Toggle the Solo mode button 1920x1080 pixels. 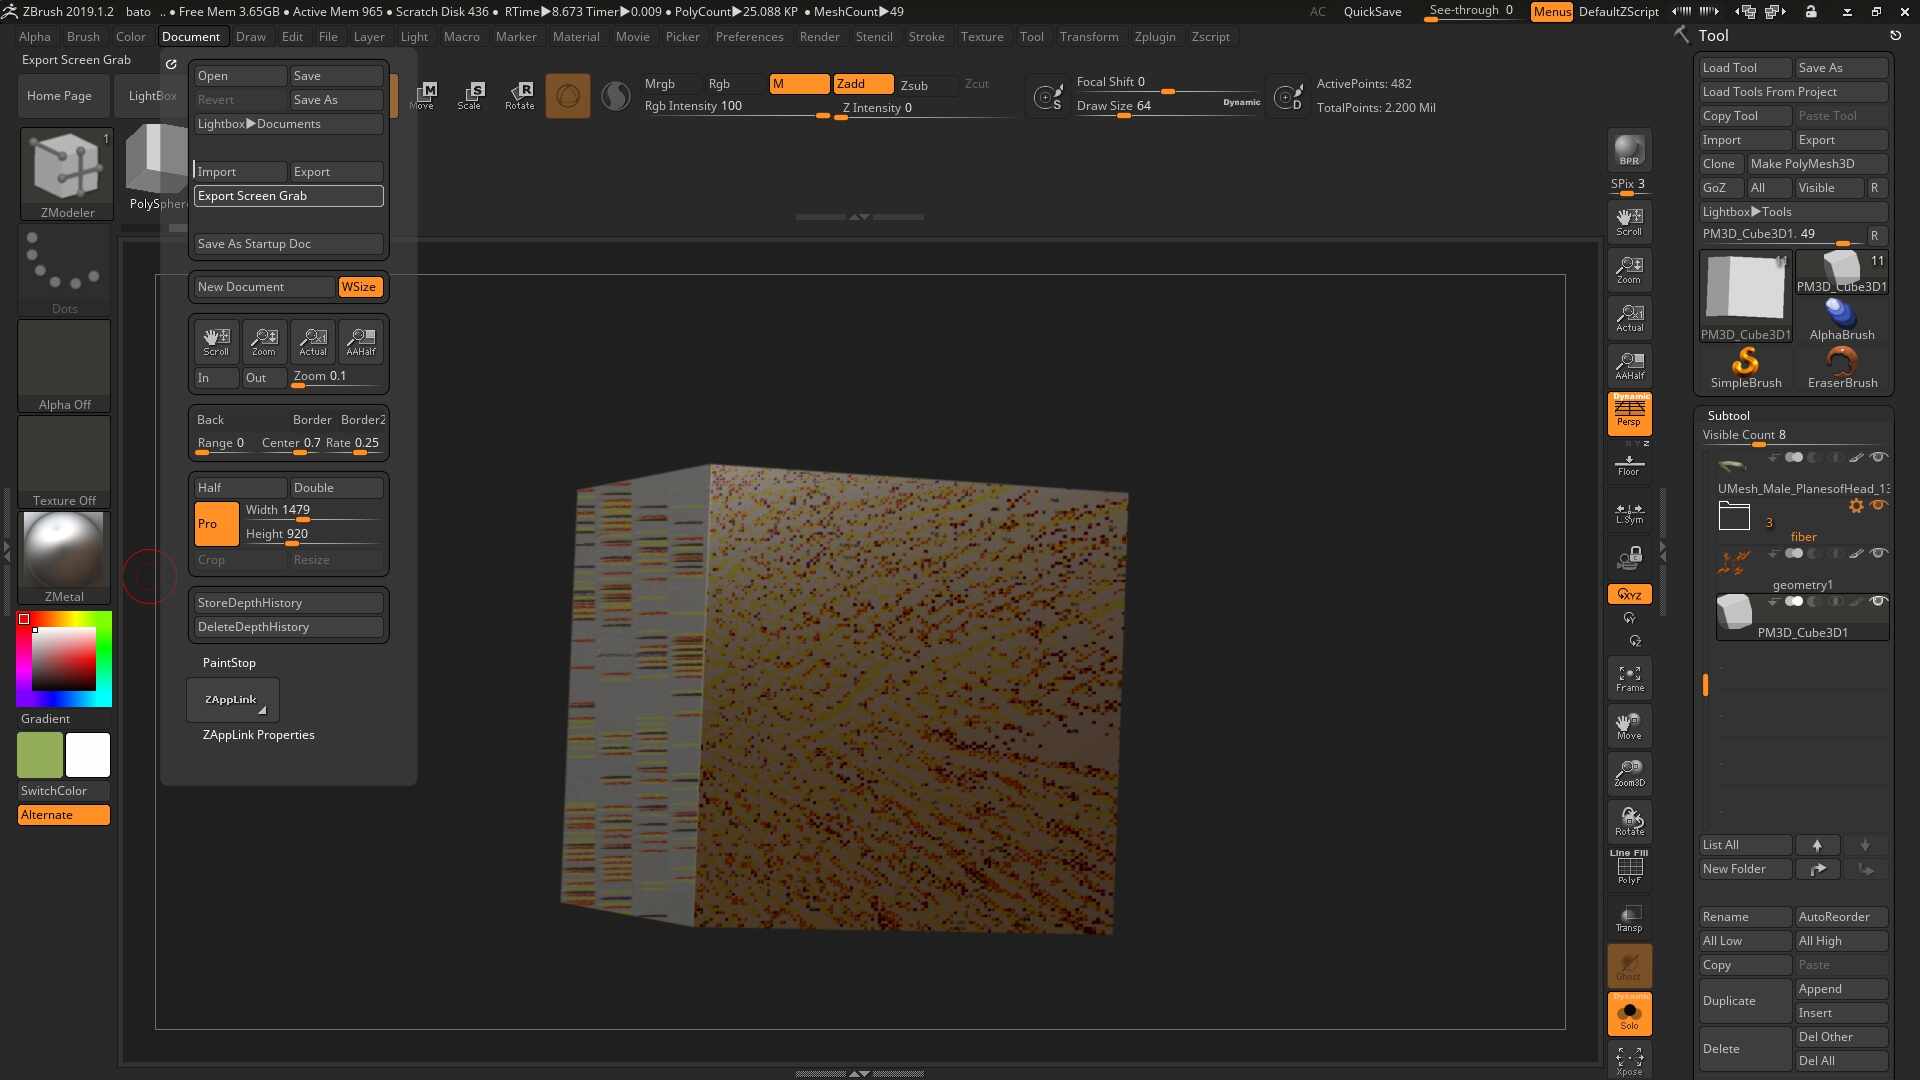click(x=1629, y=1014)
